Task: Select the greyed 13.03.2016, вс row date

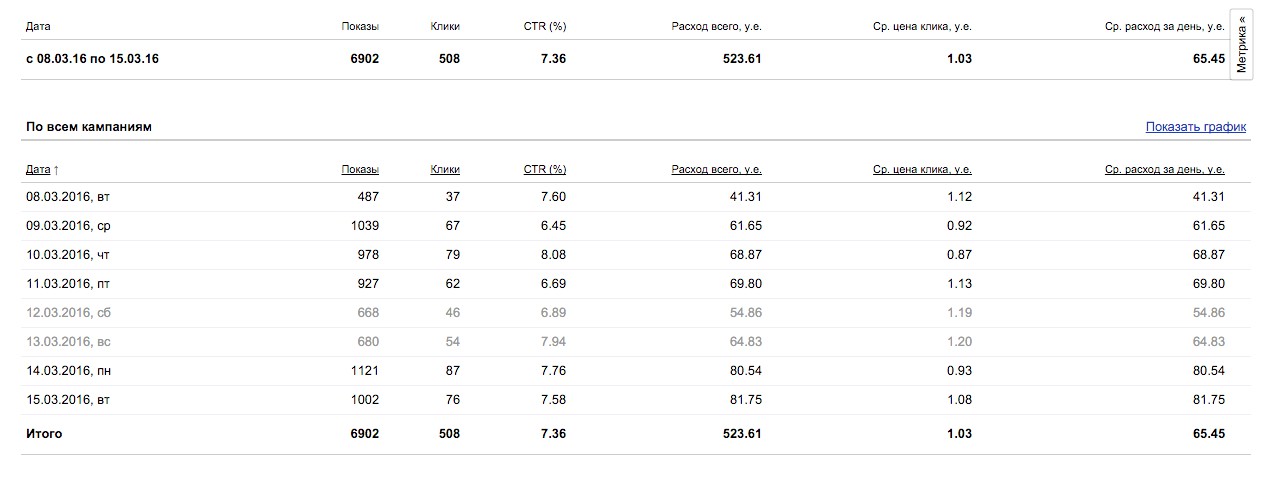Action: tap(68, 342)
